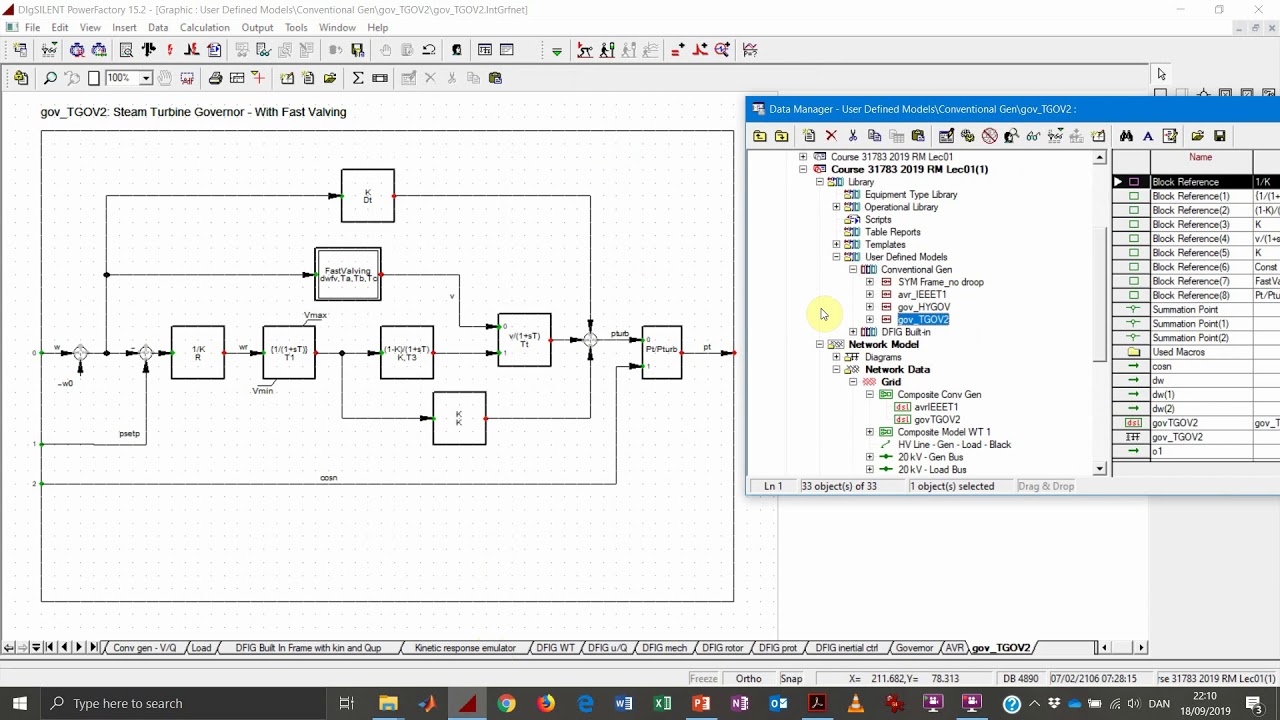
Task: Open the Calculation menu
Action: [x=204, y=27]
